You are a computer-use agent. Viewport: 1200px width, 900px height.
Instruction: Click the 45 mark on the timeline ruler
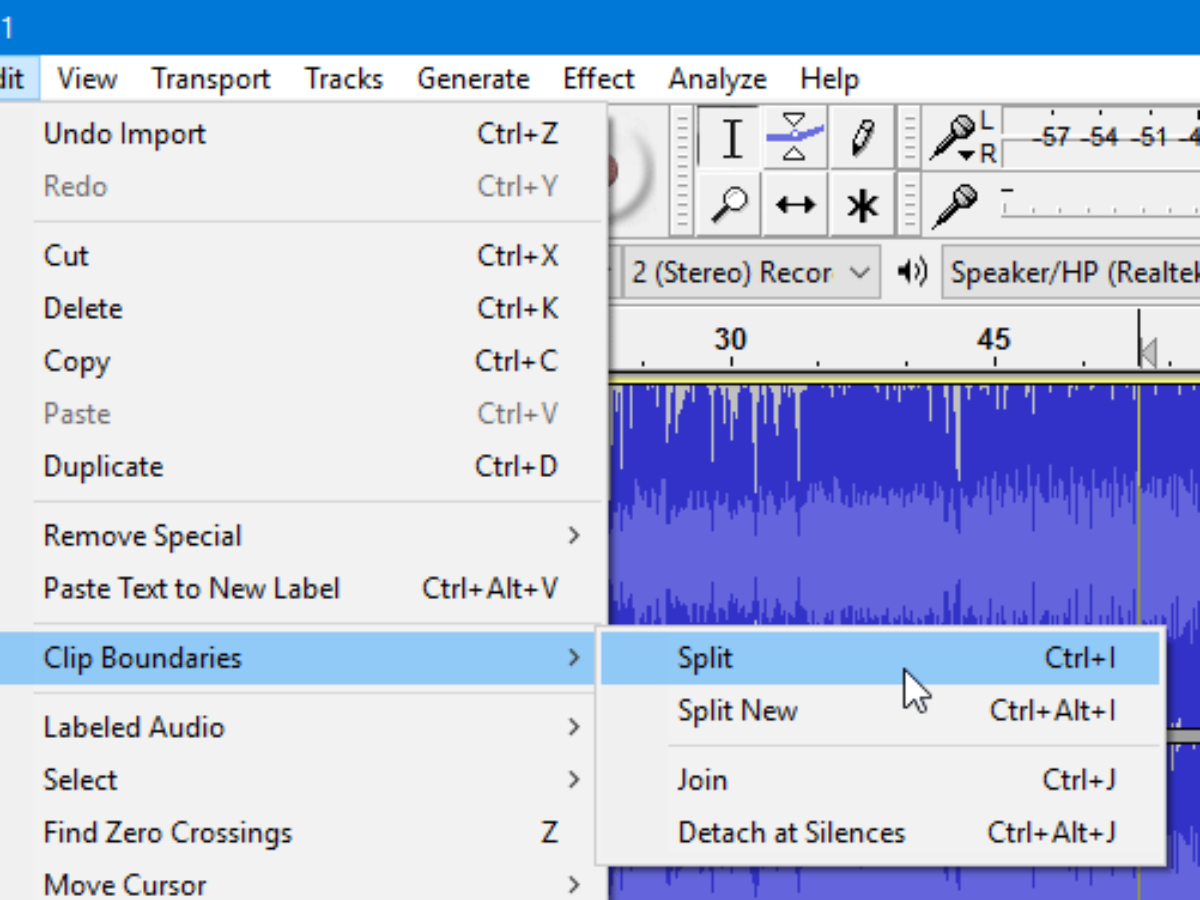(x=993, y=340)
